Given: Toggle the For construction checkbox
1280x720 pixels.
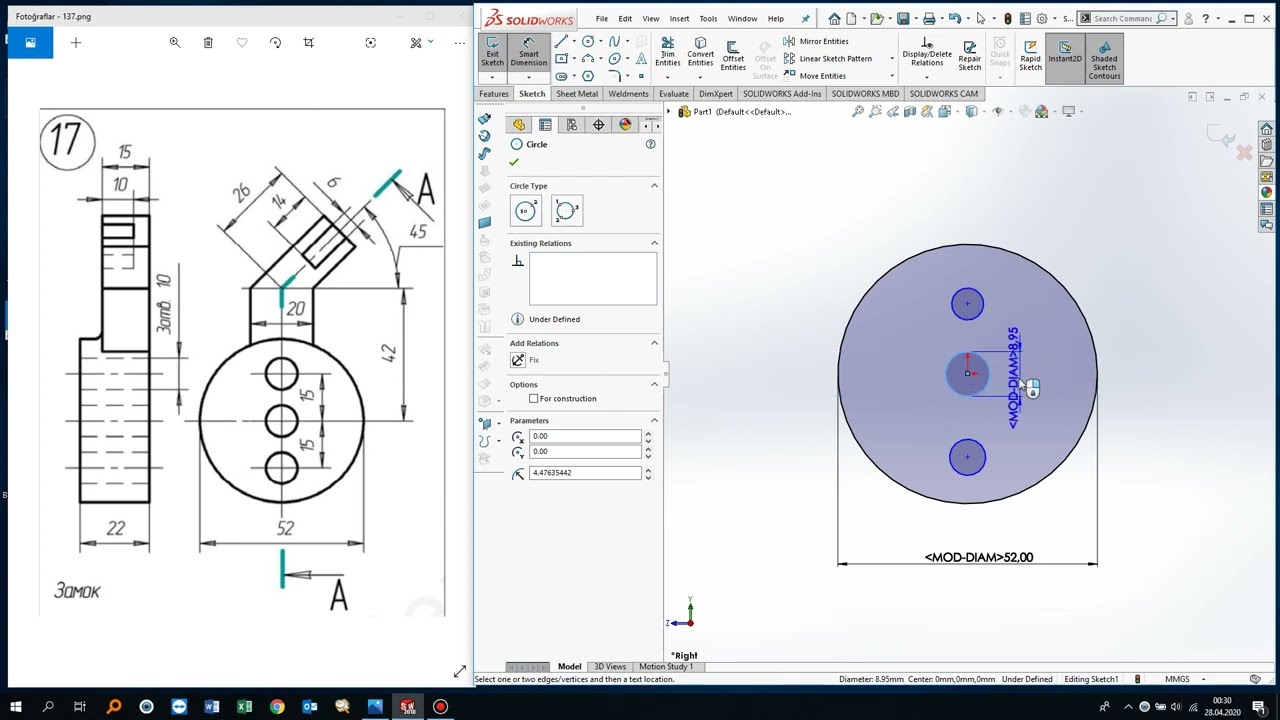Looking at the screenshot, I should (x=534, y=398).
